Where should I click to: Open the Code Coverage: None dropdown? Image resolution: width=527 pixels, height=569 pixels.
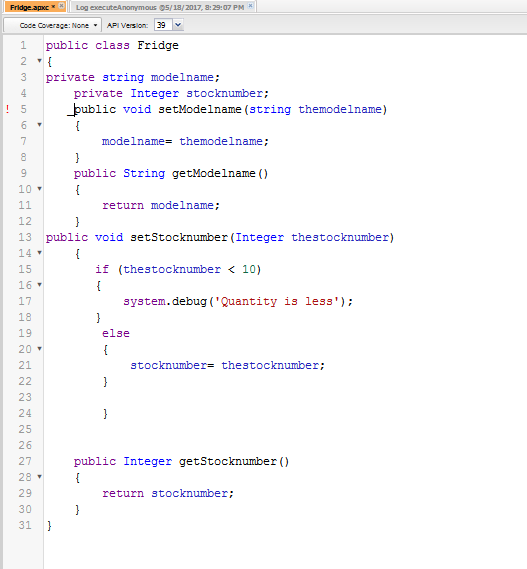click(x=53, y=25)
